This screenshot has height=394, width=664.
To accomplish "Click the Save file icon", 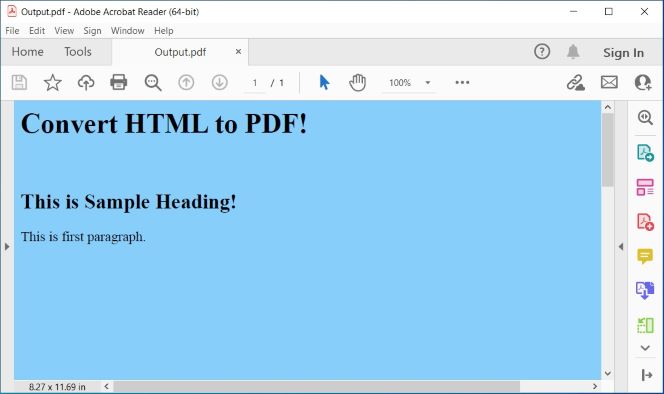I will pos(19,82).
